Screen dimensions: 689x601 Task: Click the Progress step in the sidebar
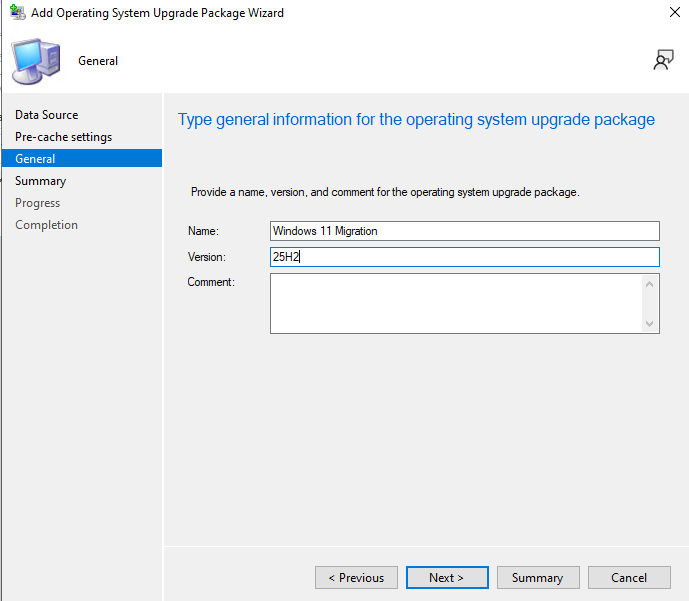(37, 203)
